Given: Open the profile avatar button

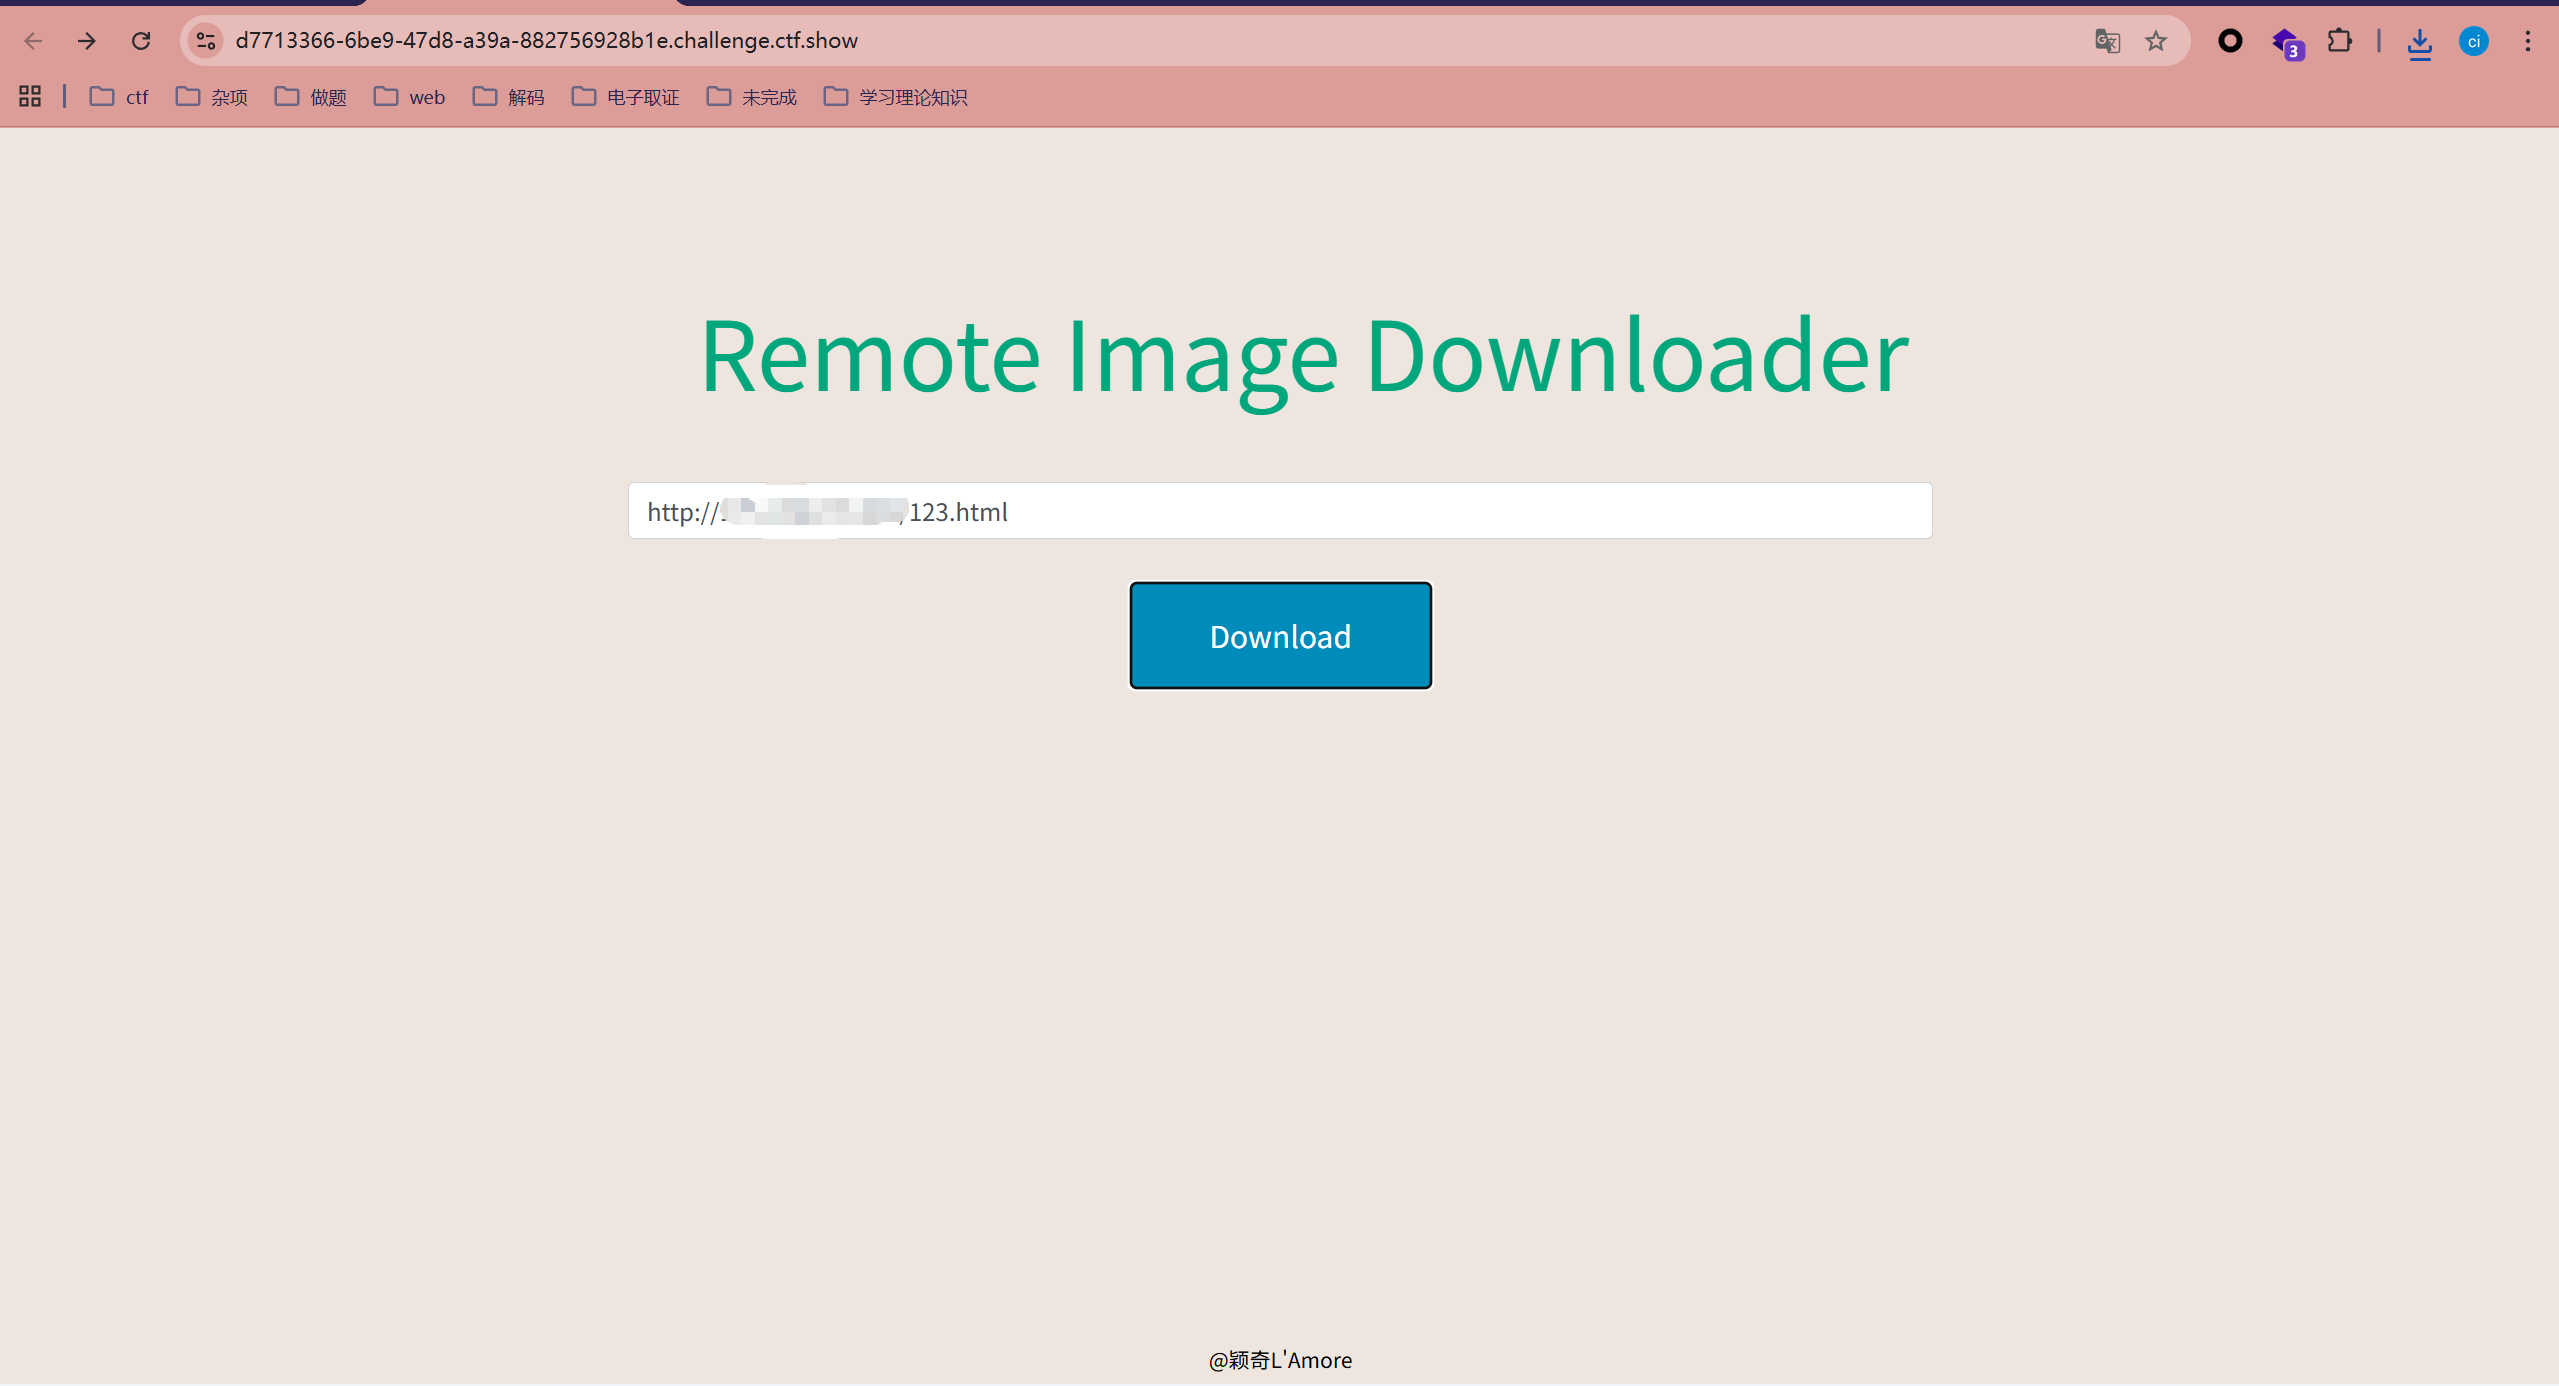Looking at the screenshot, I should pyautogui.click(x=2474, y=41).
